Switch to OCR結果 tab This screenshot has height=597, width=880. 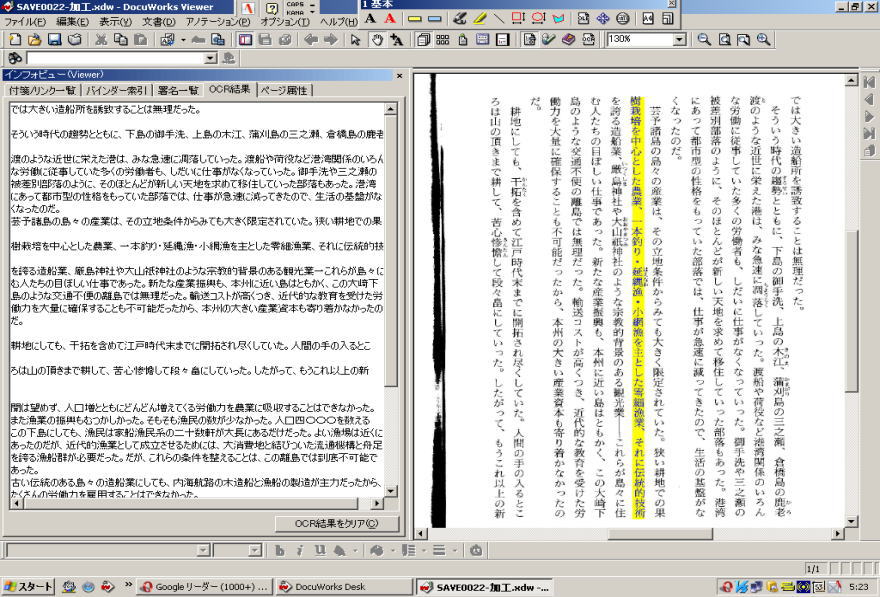pyautogui.click(x=230, y=89)
